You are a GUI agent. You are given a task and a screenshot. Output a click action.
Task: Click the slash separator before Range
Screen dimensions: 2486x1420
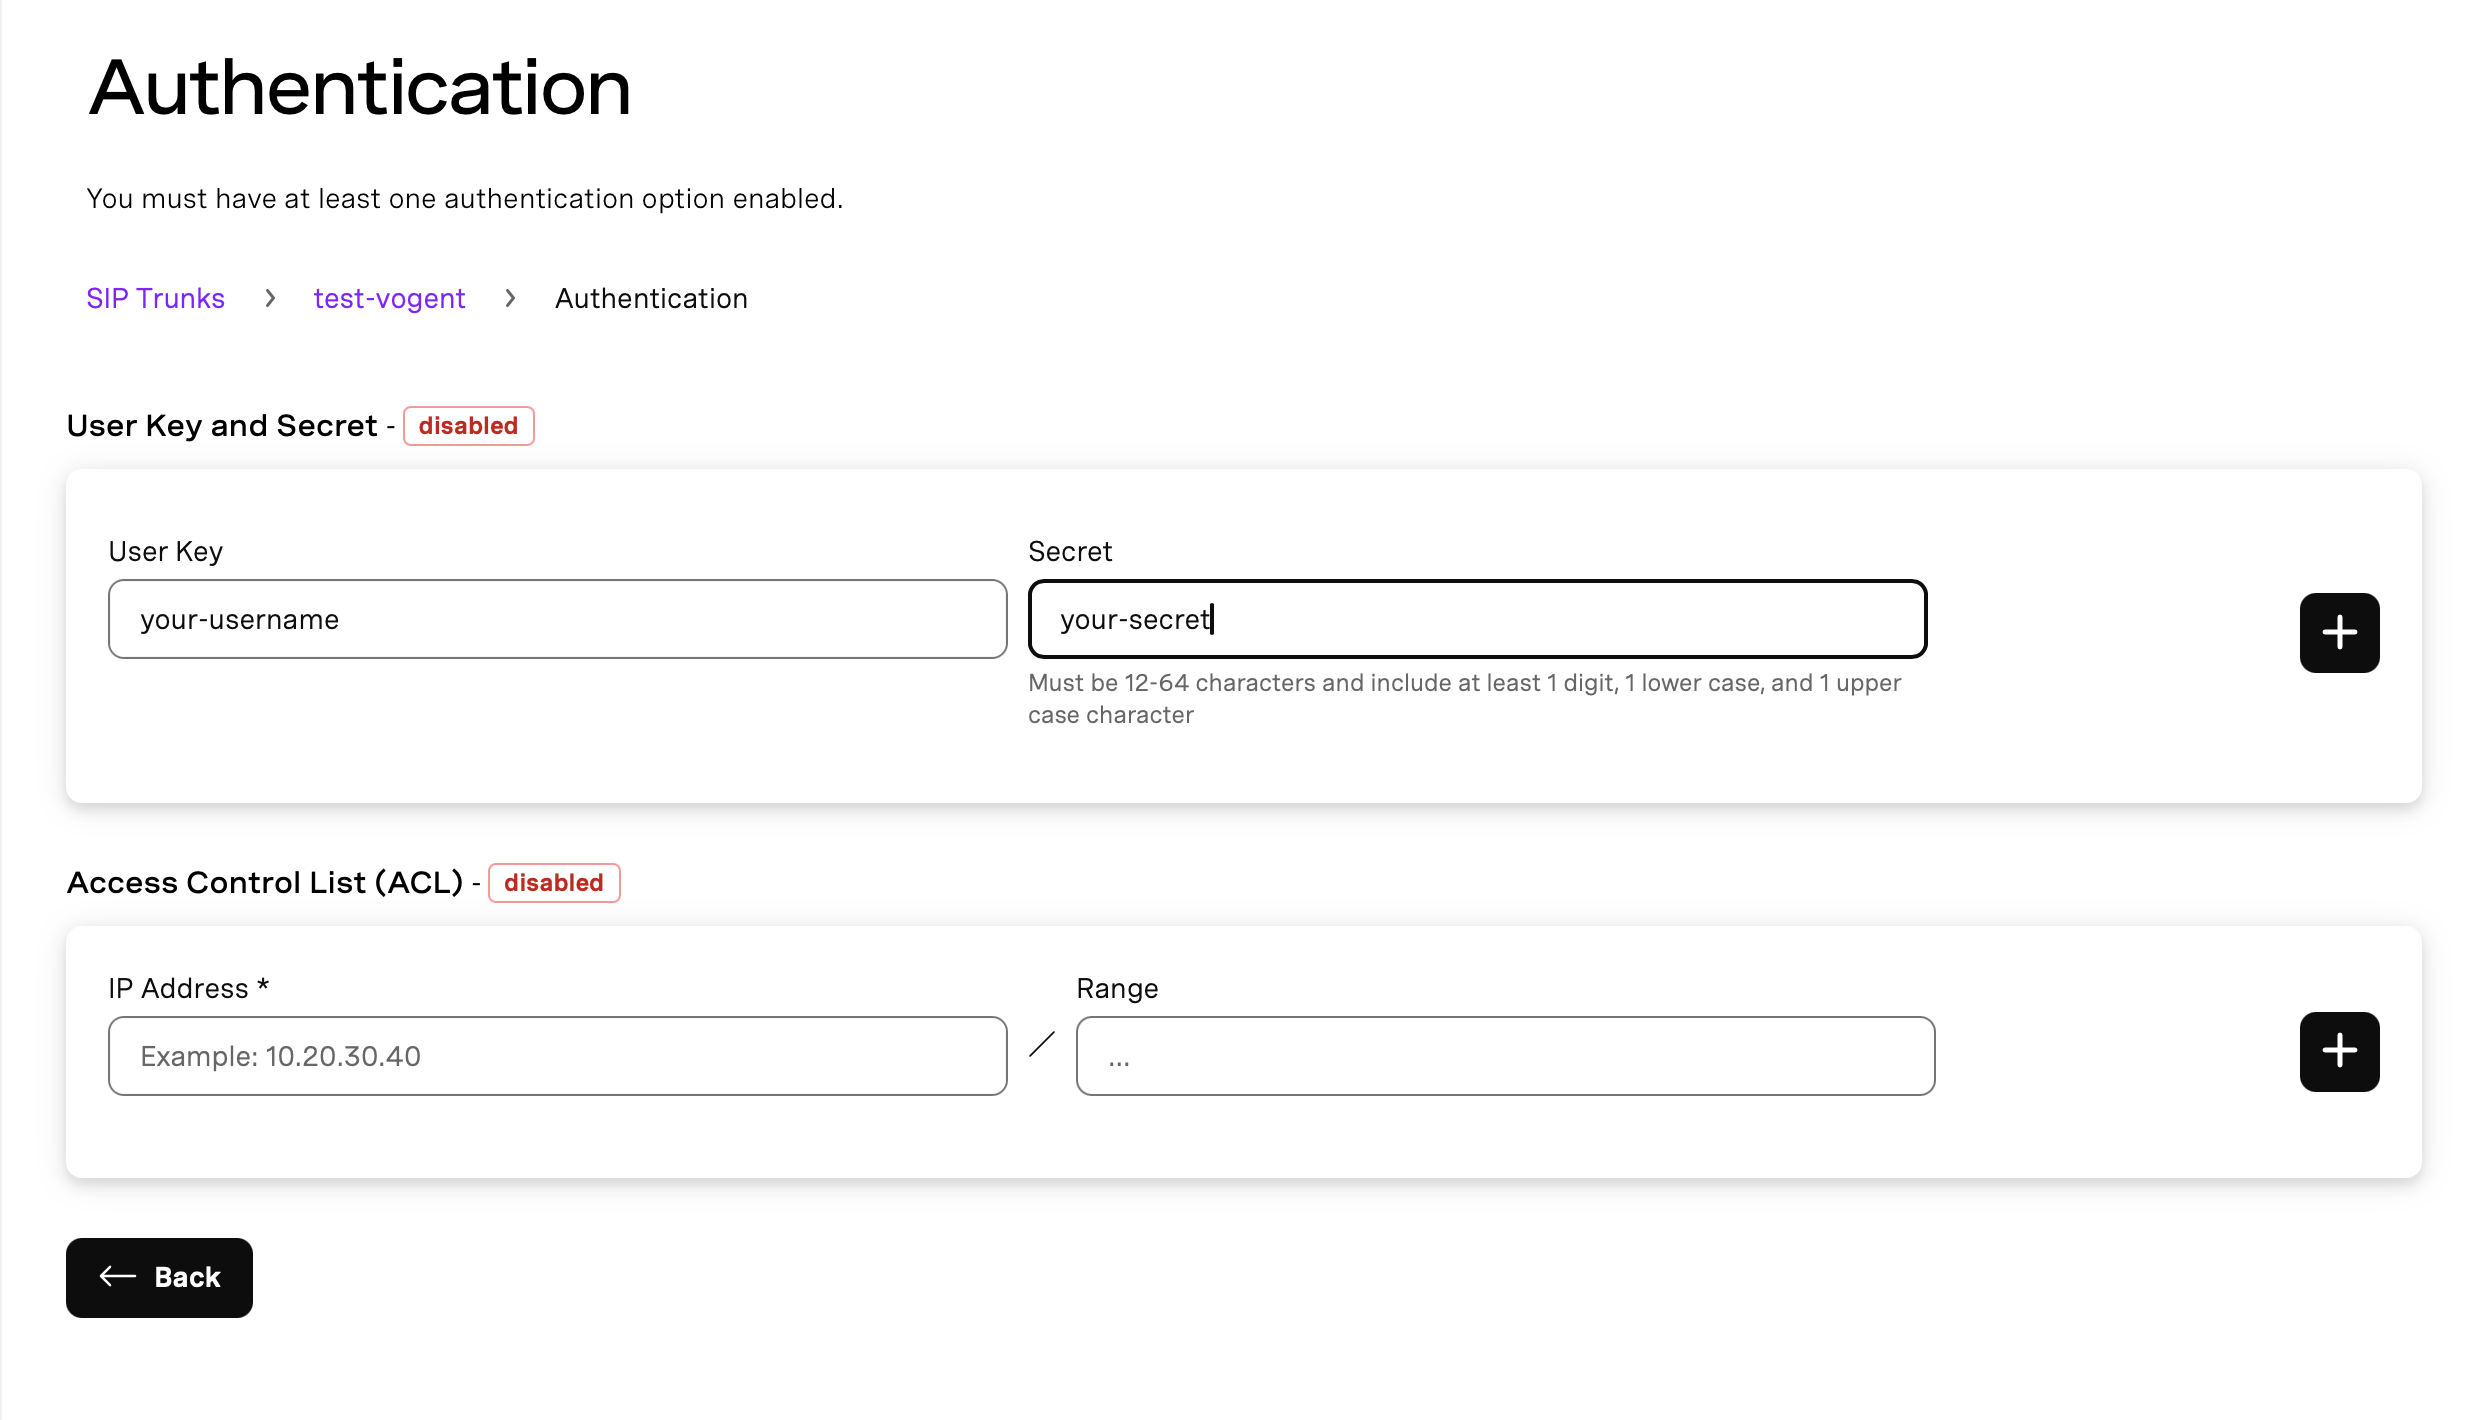pos(1041,1045)
